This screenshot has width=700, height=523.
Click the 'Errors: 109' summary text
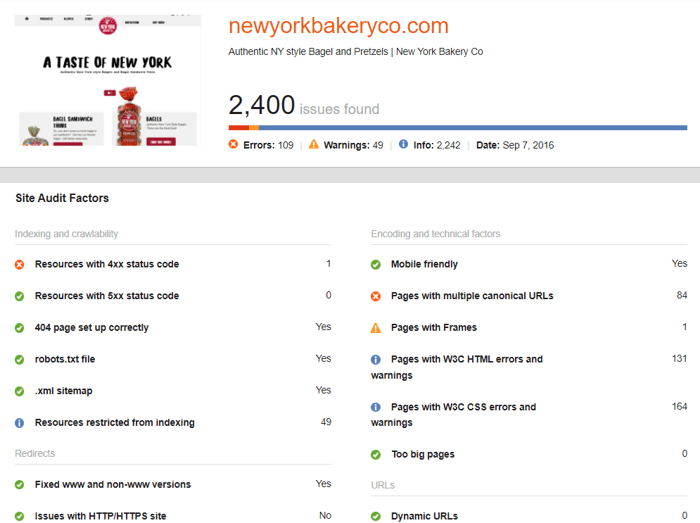click(x=268, y=145)
